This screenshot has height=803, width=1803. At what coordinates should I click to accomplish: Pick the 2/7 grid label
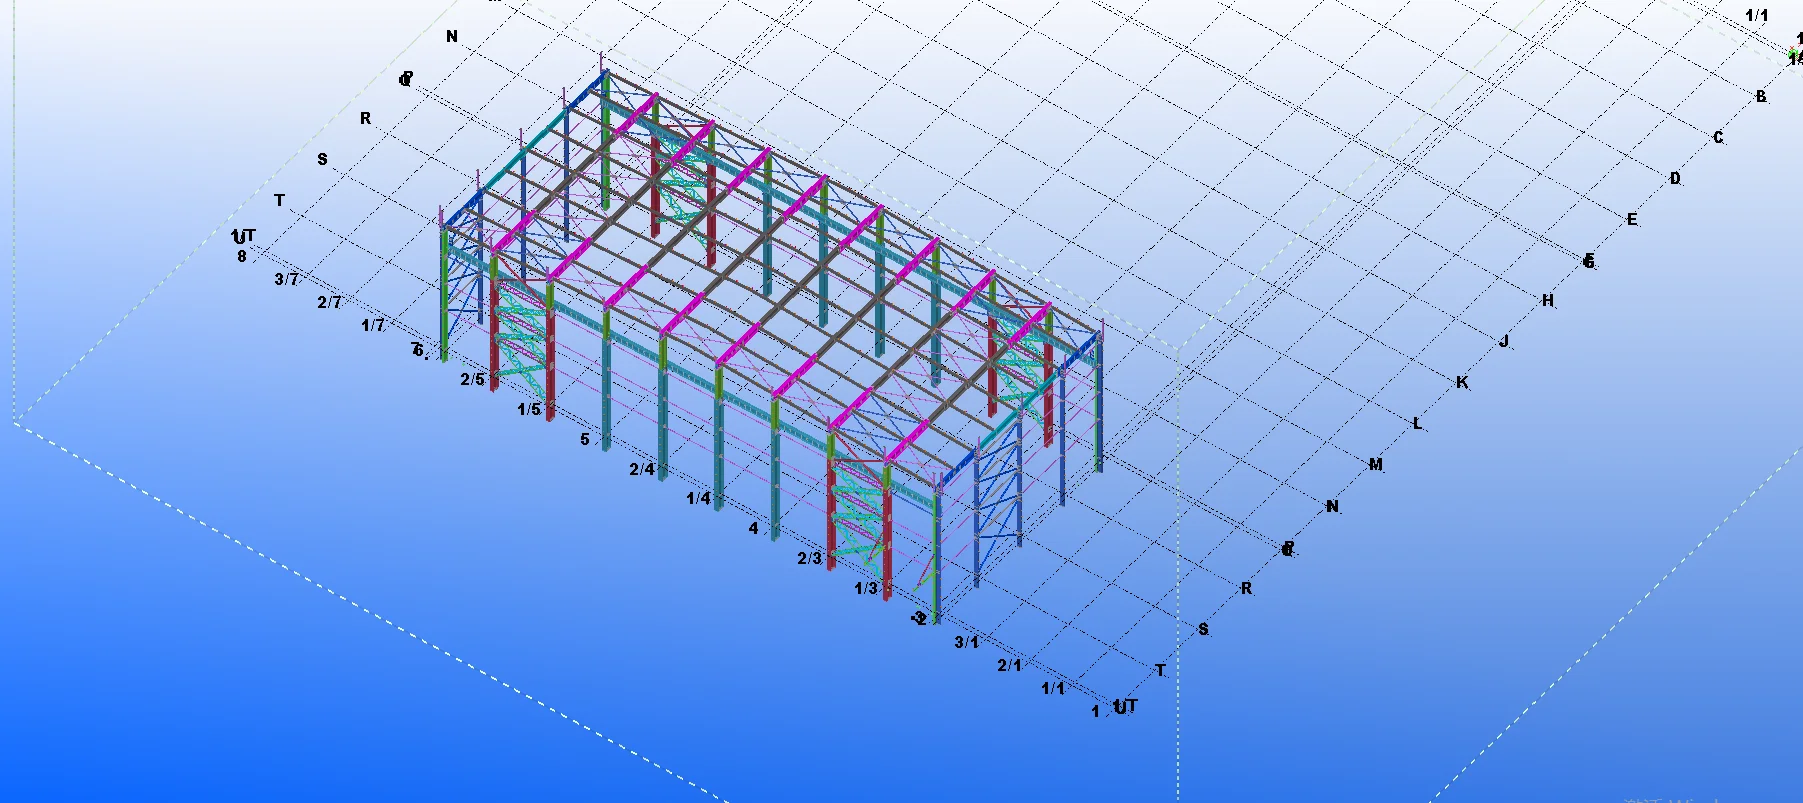tap(329, 302)
